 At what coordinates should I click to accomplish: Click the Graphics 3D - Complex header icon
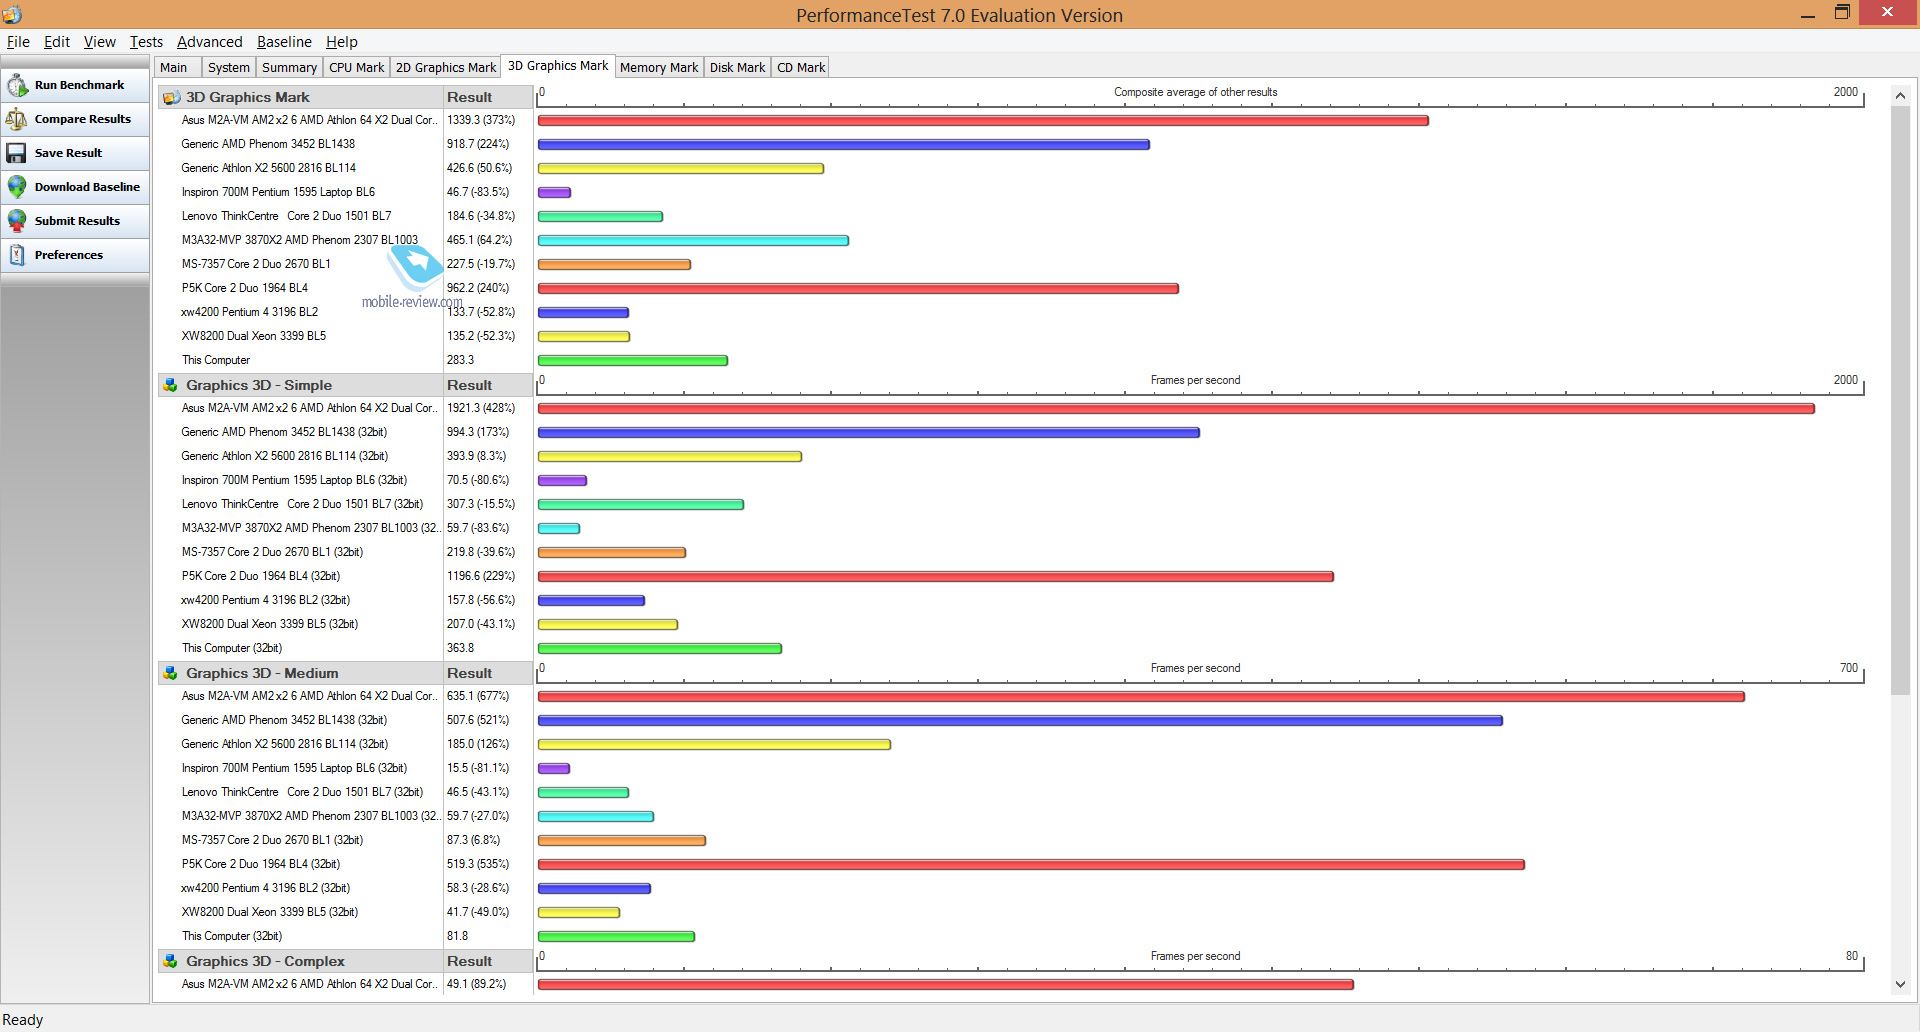pos(171,961)
